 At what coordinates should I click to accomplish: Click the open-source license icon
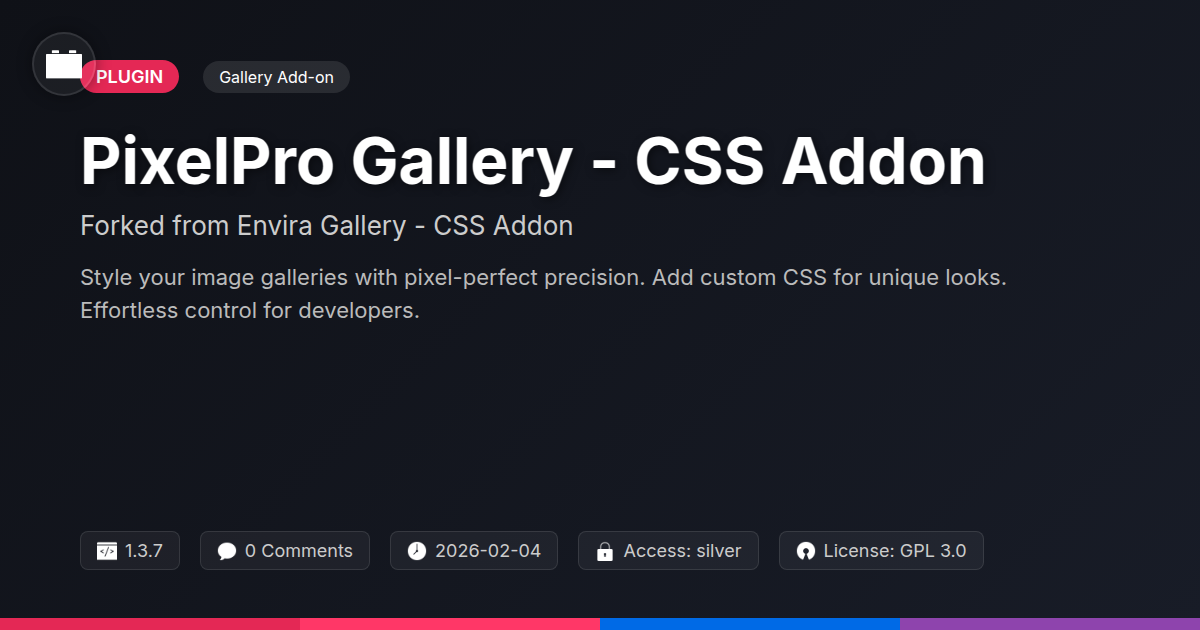806,551
